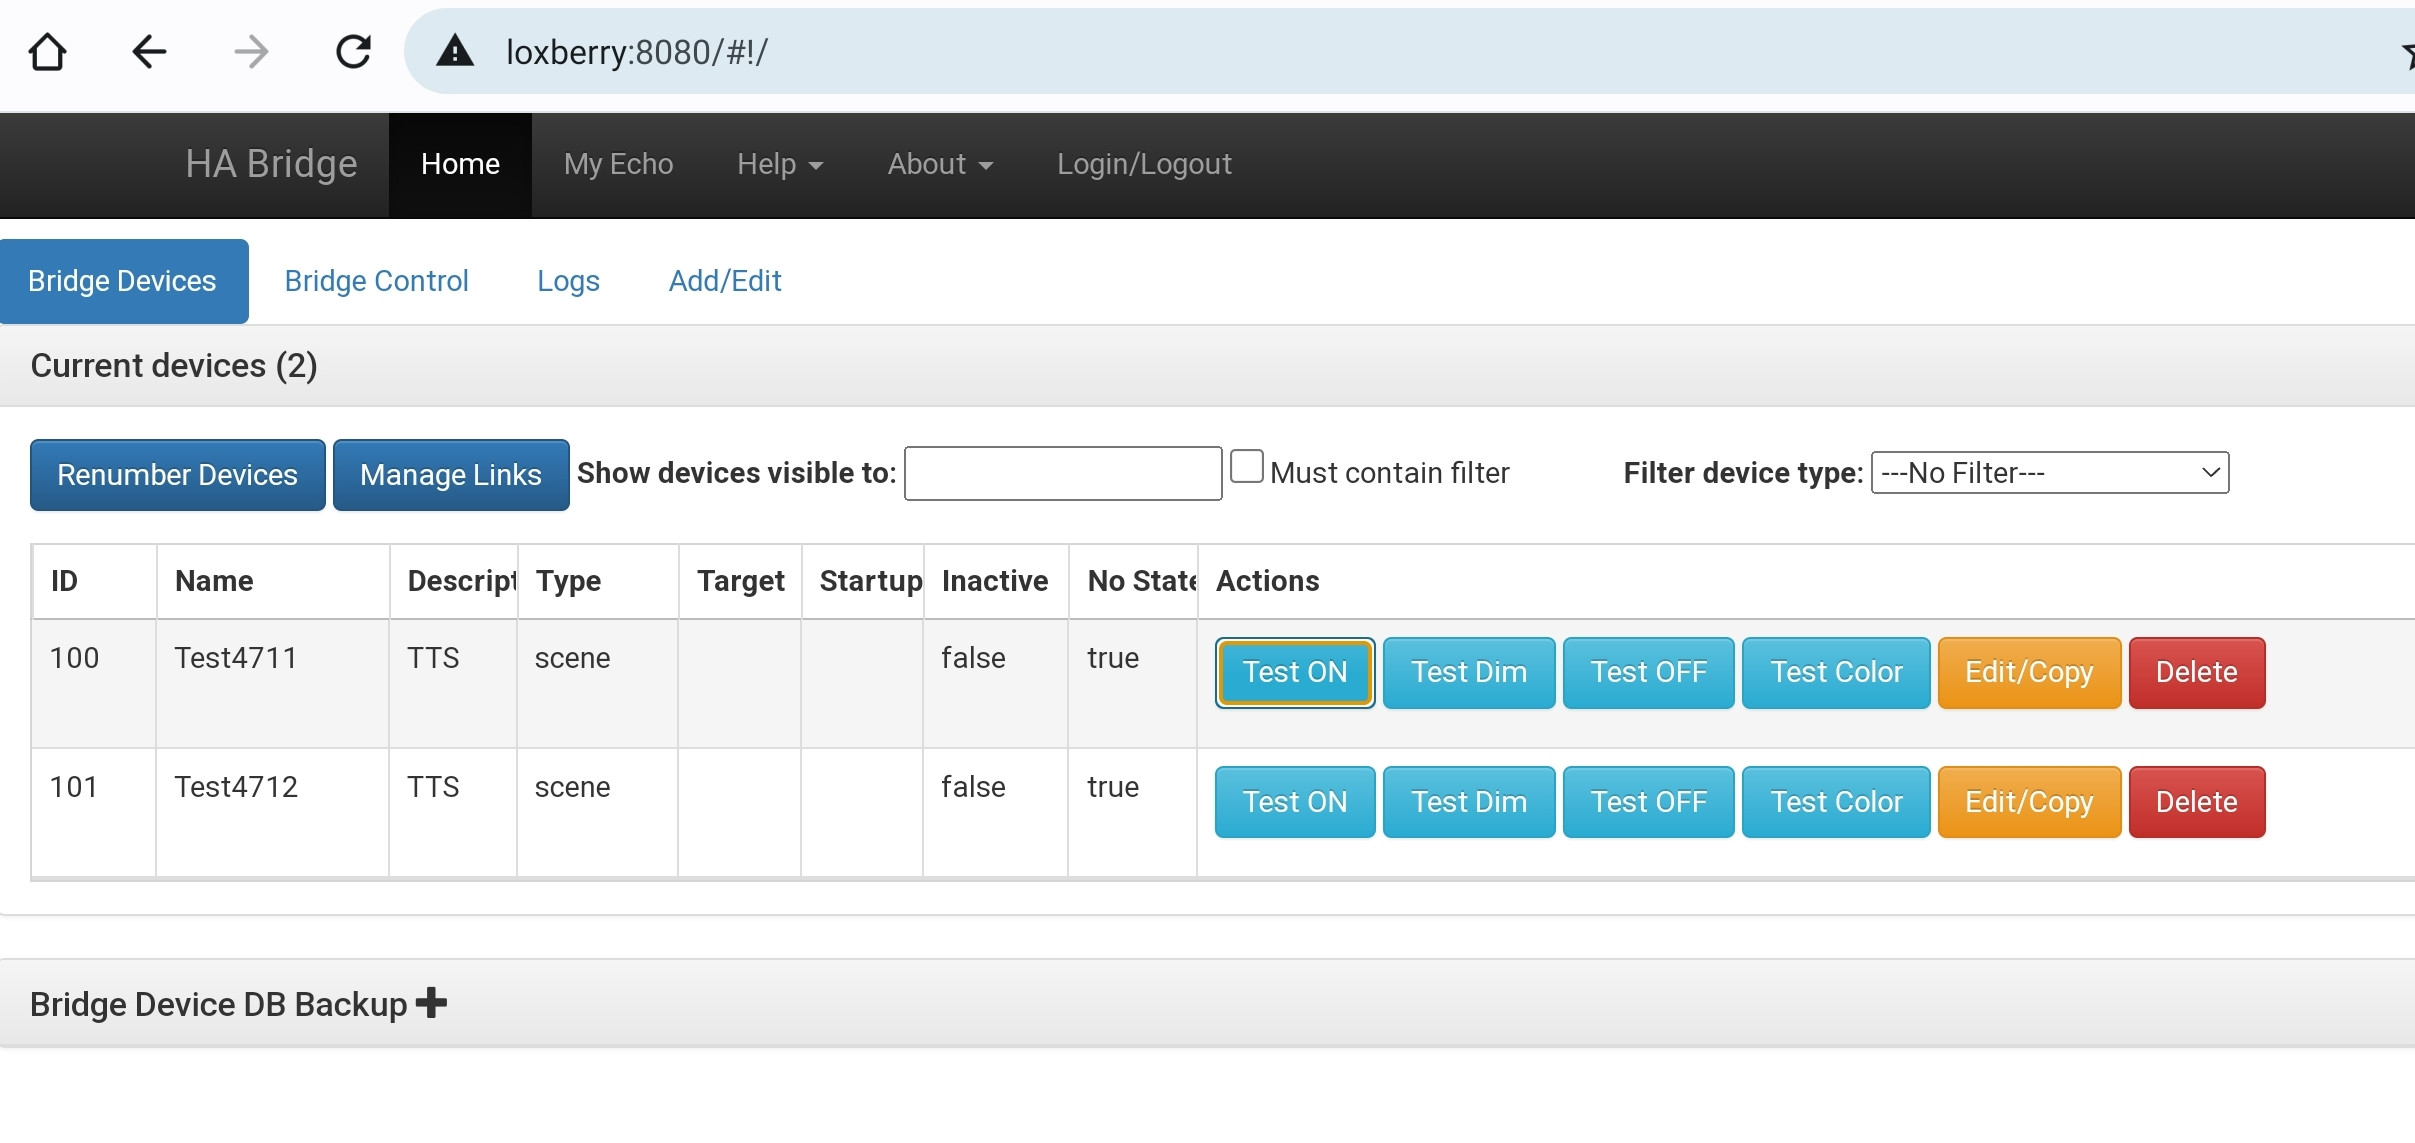Open the Filter device type dropdown

2049,473
